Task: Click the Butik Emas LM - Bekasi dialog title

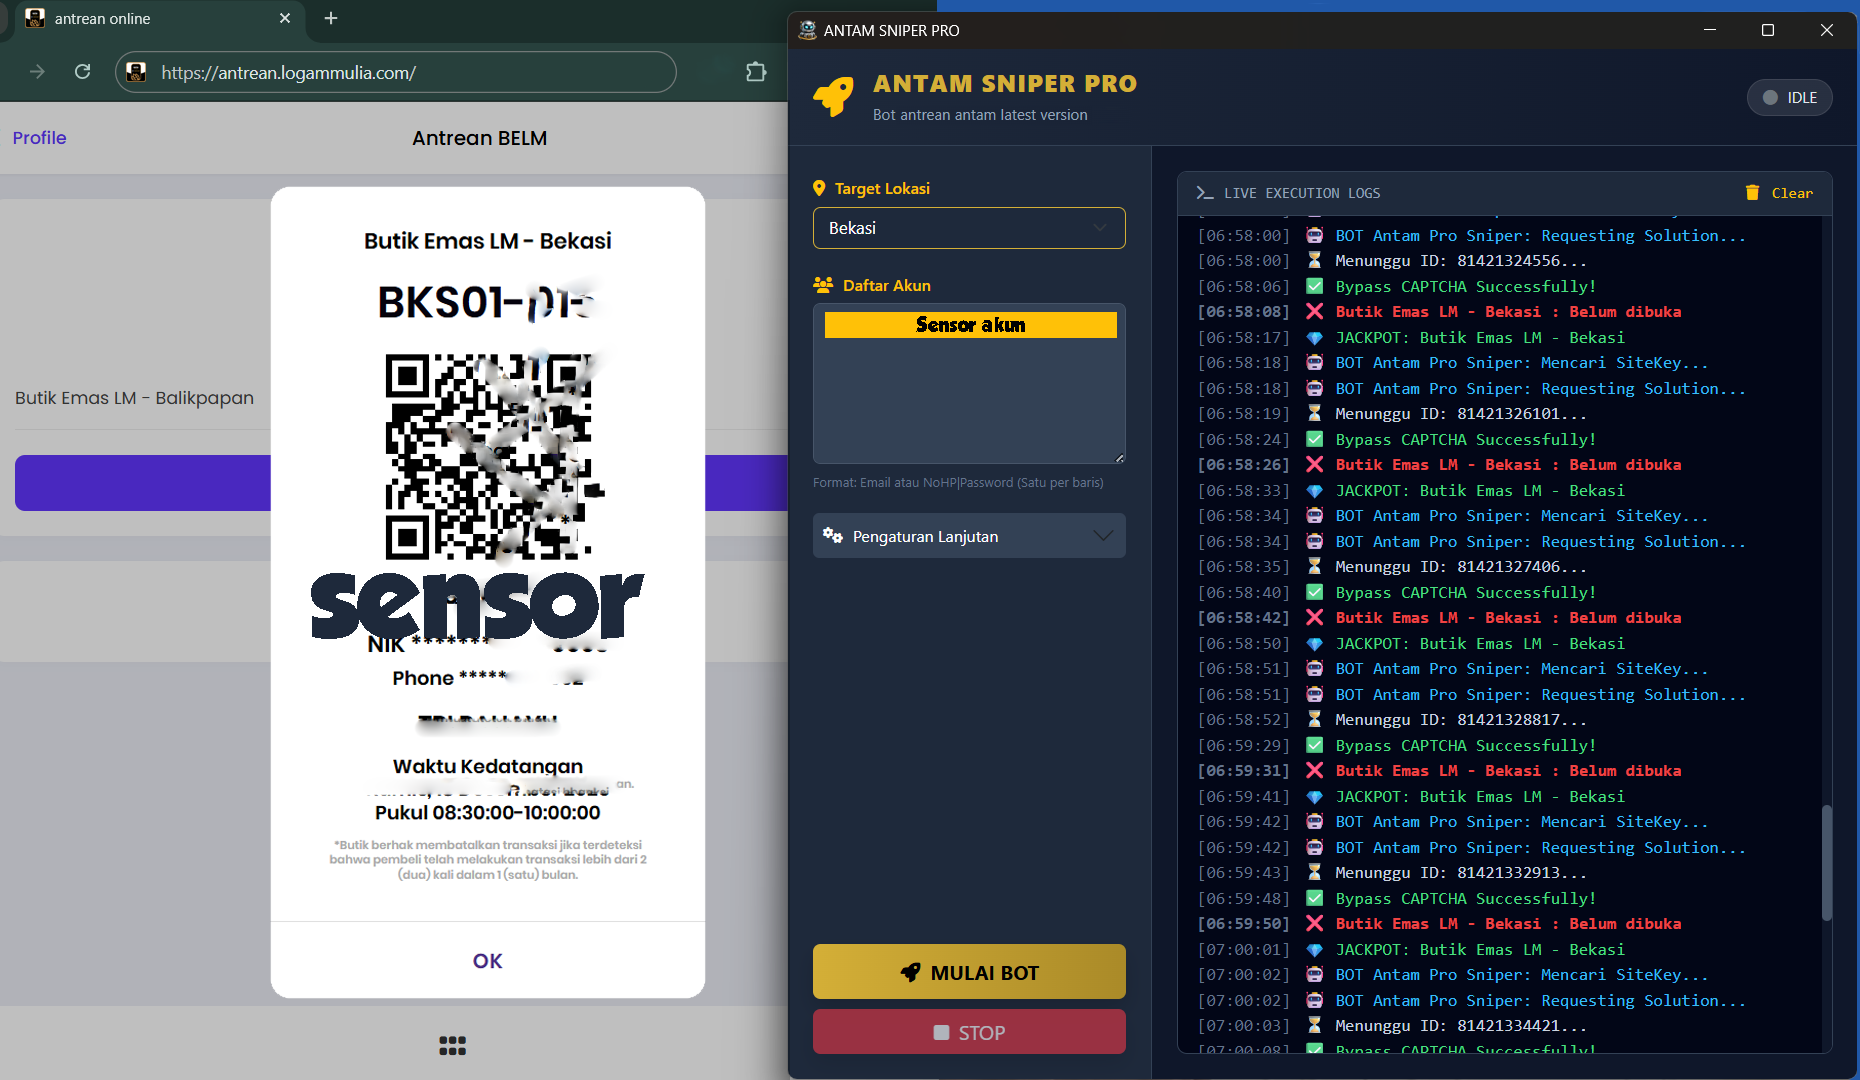Action: pos(488,241)
